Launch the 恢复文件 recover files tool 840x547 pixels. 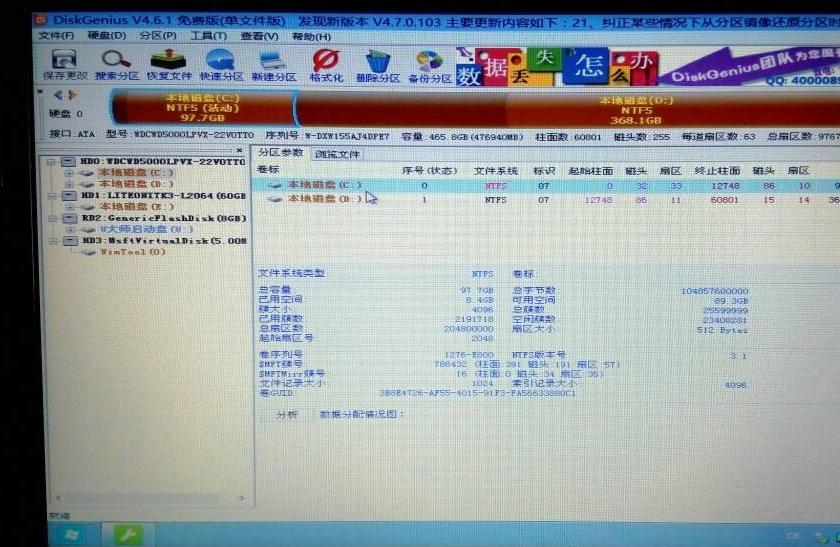(x=169, y=65)
